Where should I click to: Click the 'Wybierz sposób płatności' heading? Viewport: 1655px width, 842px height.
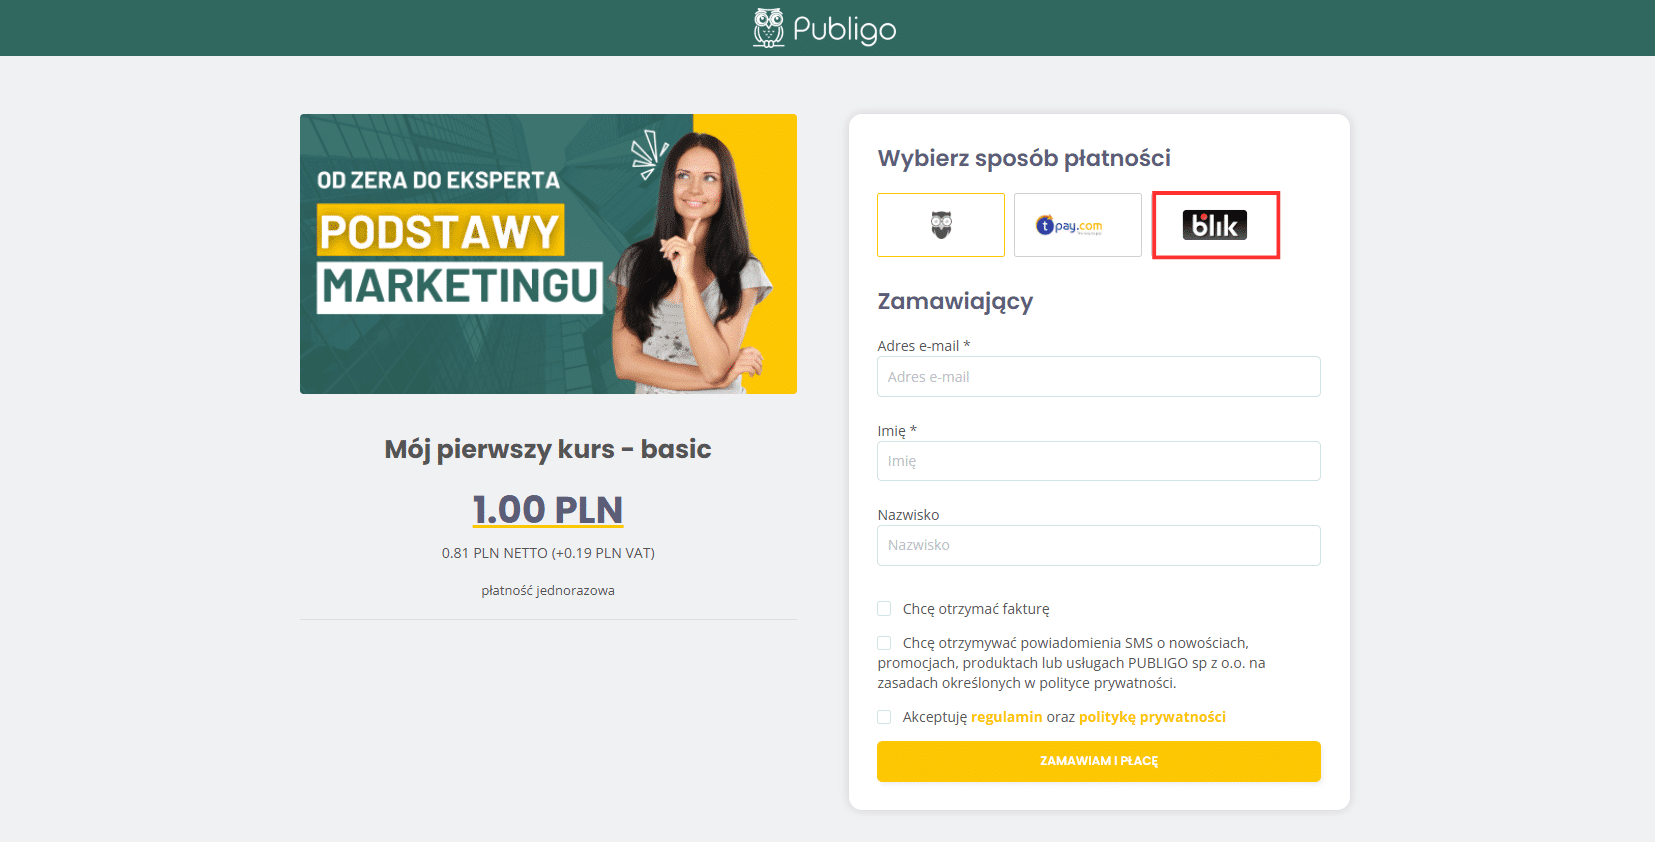1024,158
